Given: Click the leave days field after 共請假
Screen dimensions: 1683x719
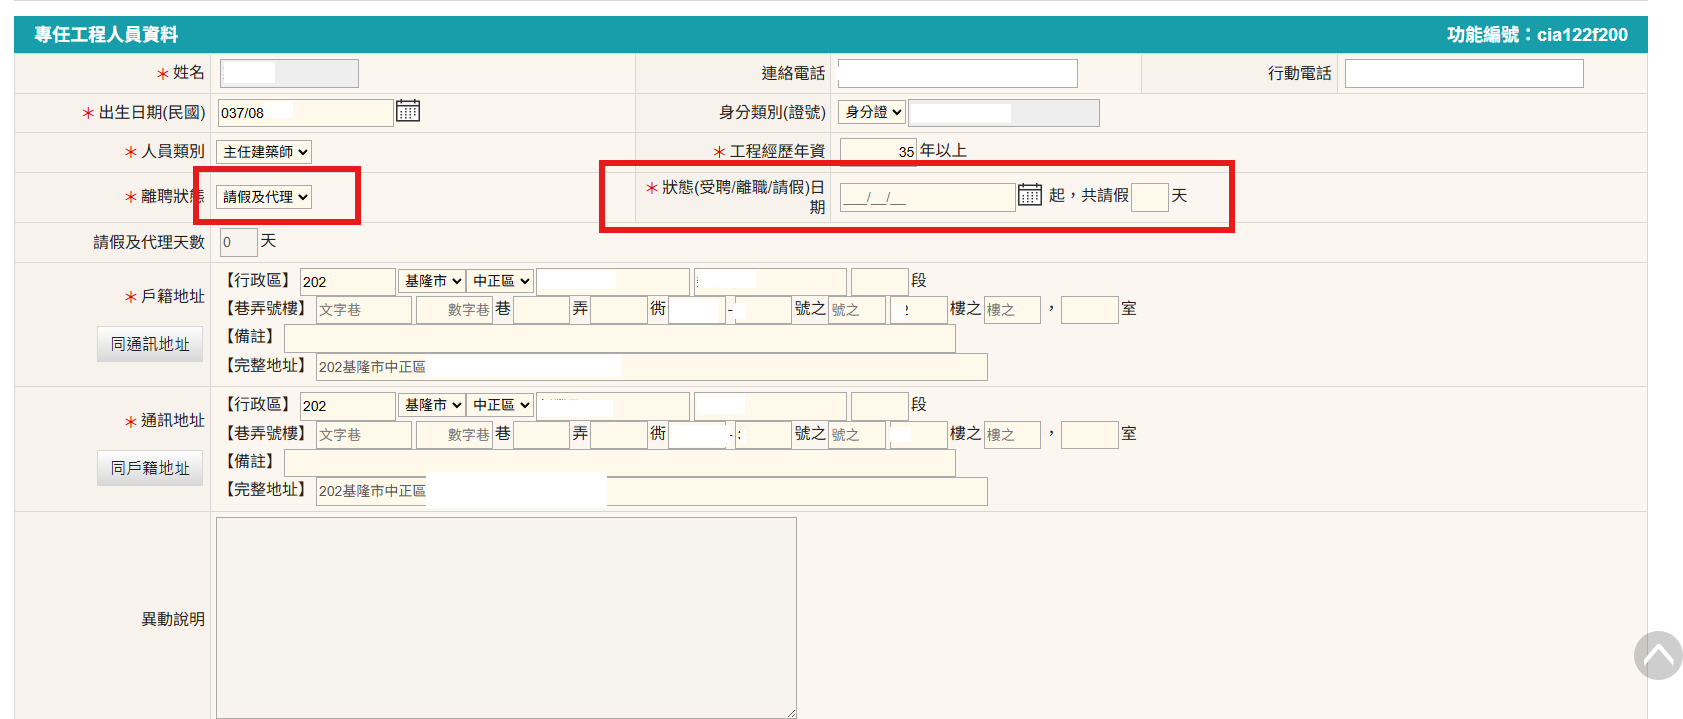Looking at the screenshot, I should [x=1149, y=197].
